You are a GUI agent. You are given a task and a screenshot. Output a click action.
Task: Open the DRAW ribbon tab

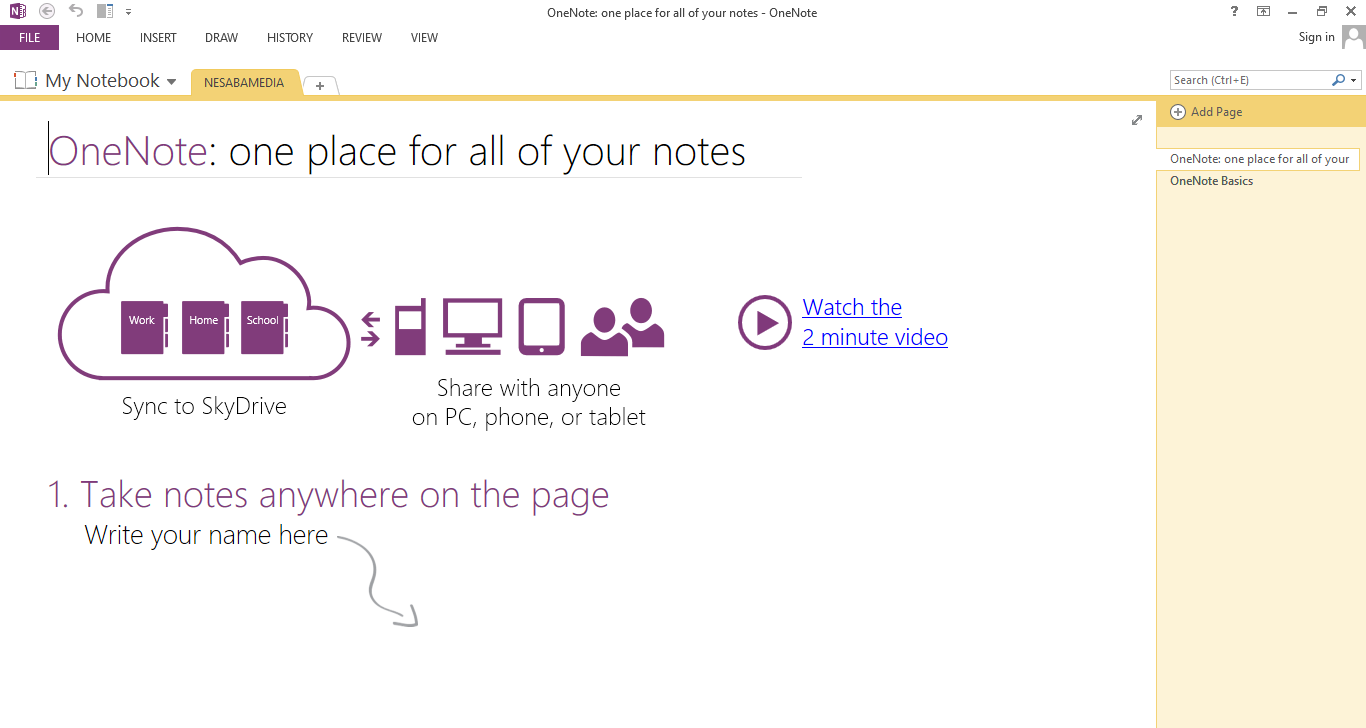click(221, 38)
